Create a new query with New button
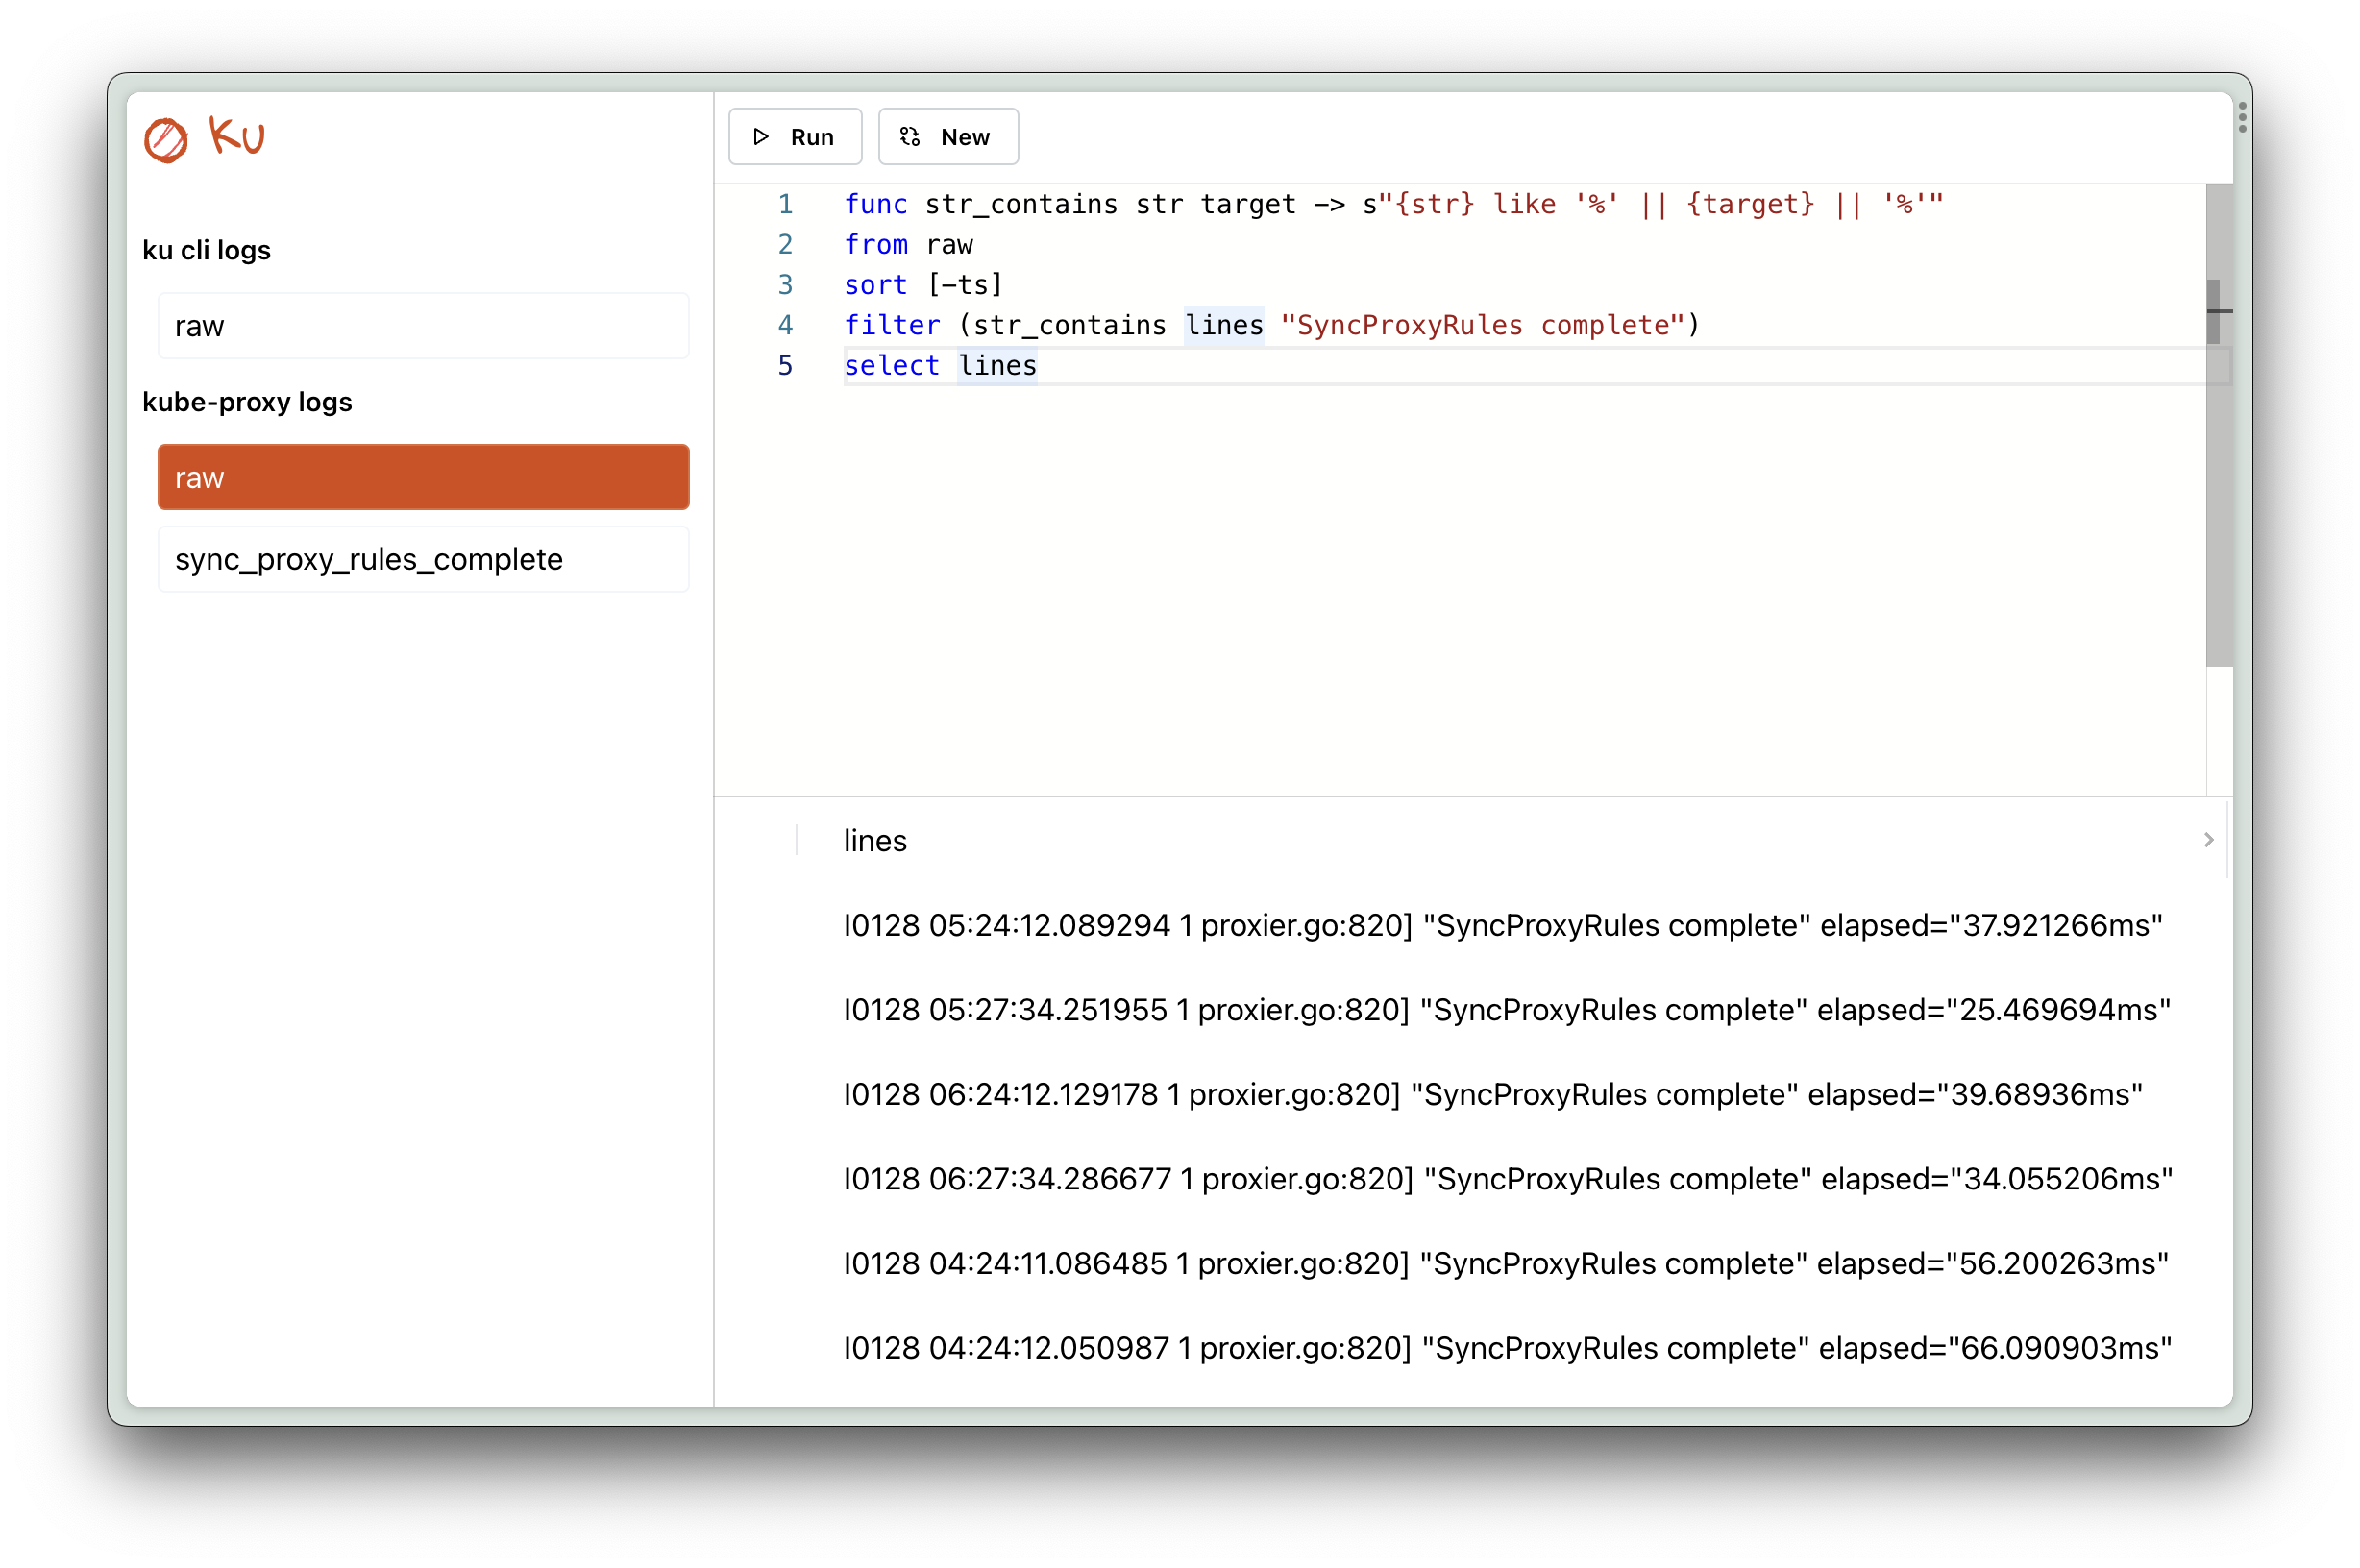This screenshot has height=1568, width=2360. (947, 137)
